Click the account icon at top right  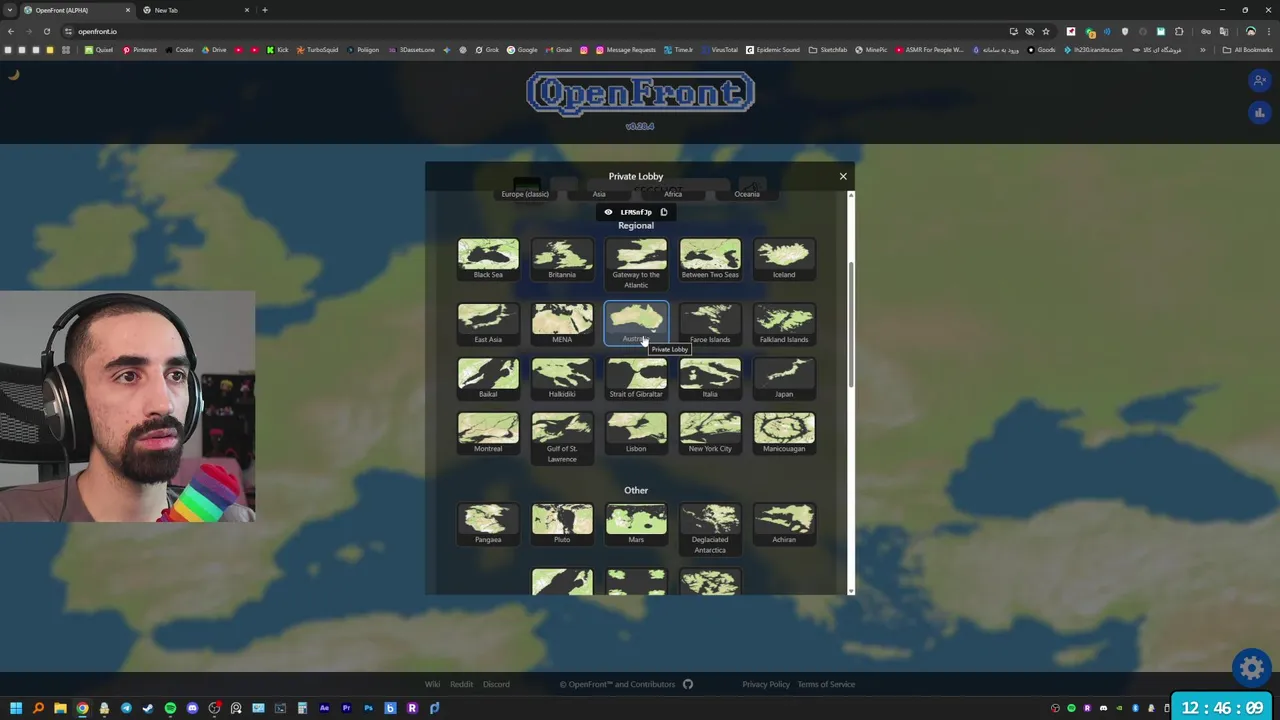(x=1260, y=80)
